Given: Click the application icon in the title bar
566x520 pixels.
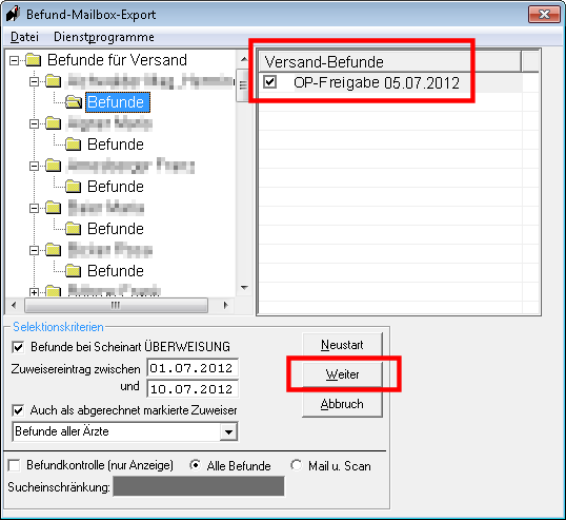Looking at the screenshot, I should tap(13, 14).
